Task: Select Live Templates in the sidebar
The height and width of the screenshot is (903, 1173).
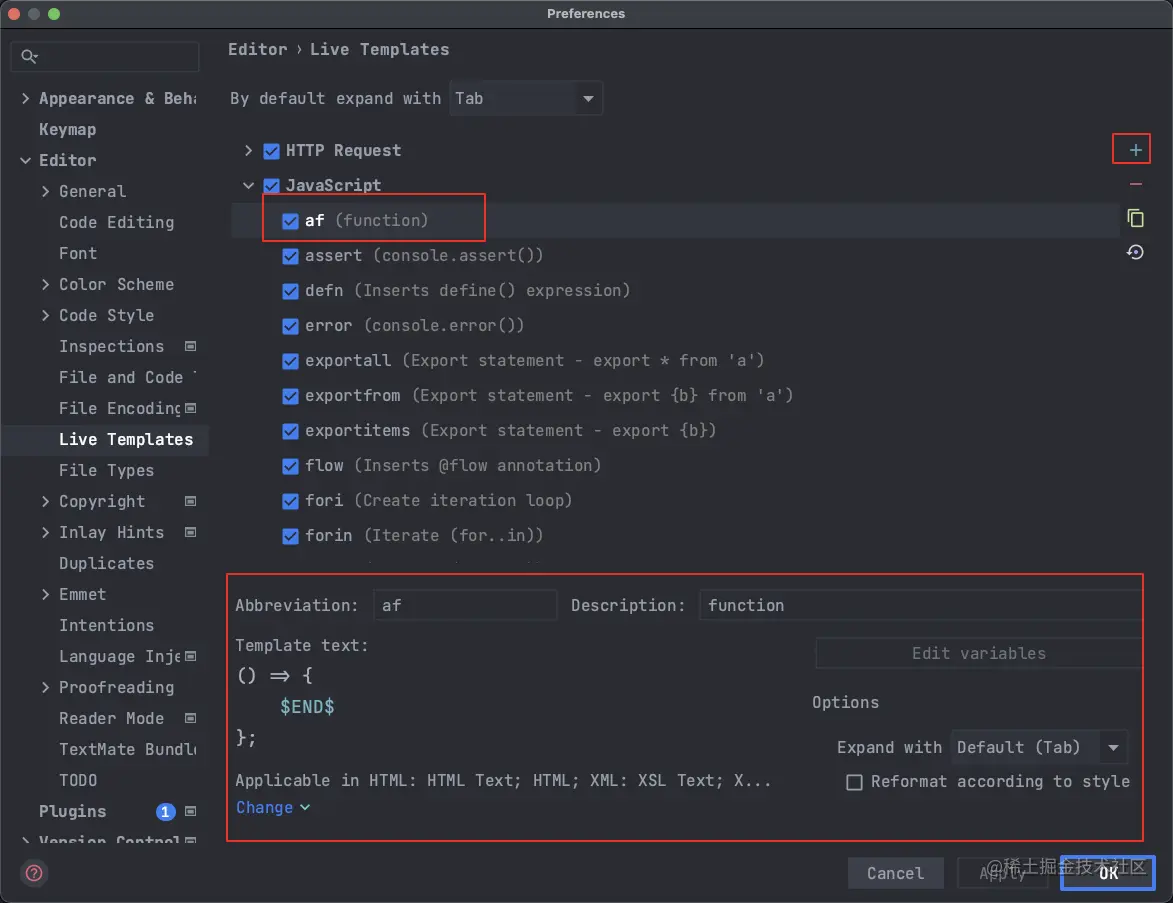Action: click(126, 439)
